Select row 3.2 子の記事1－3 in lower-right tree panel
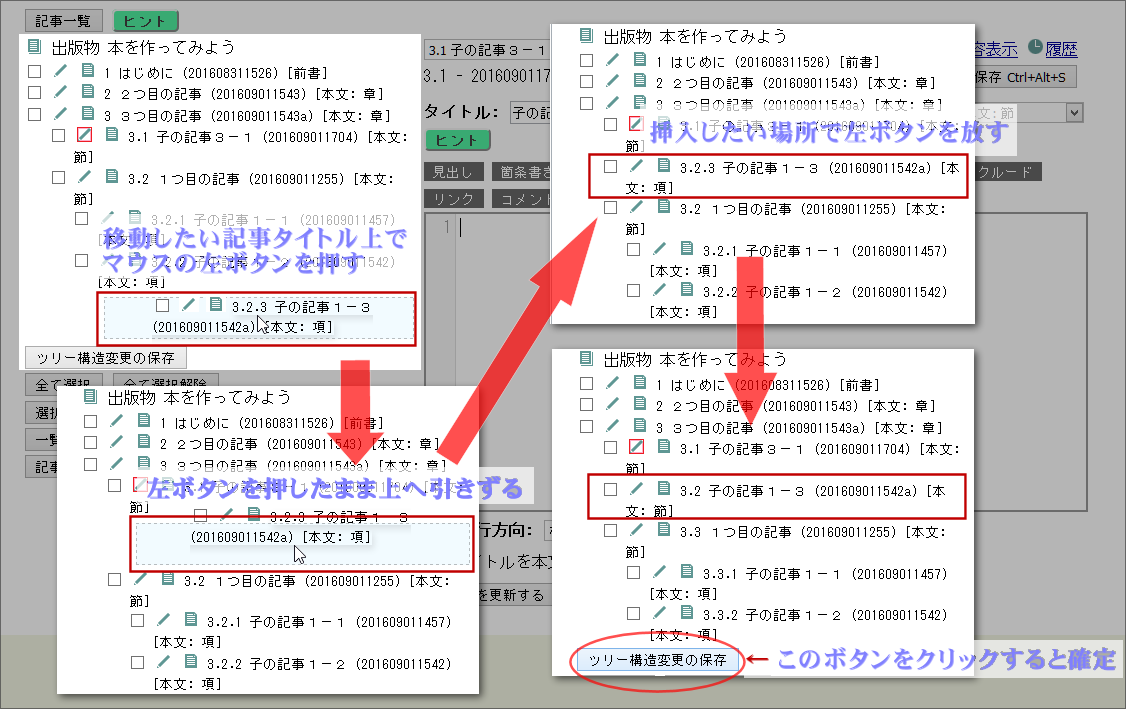The height and width of the screenshot is (709, 1126). pyautogui.click(x=776, y=499)
